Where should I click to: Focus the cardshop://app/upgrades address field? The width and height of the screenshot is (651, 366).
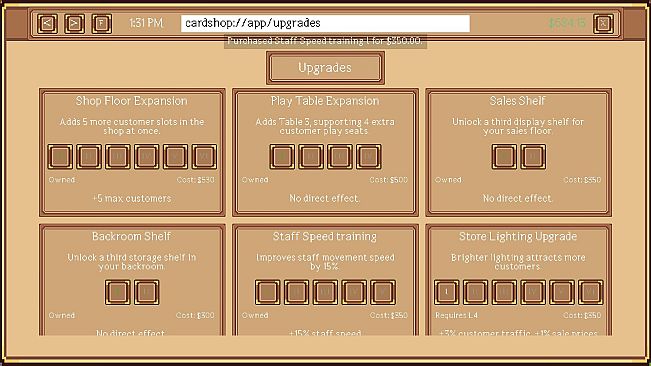coord(325,23)
